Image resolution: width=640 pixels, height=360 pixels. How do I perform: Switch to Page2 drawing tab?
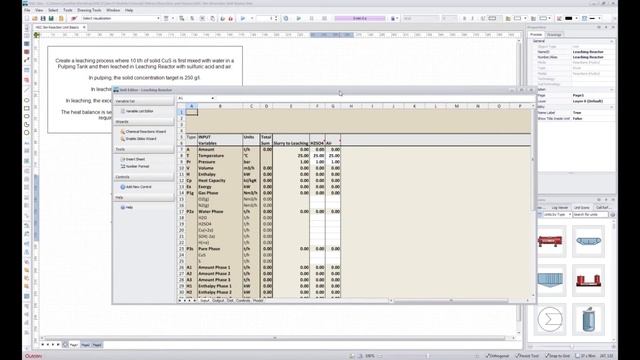tap(85, 345)
